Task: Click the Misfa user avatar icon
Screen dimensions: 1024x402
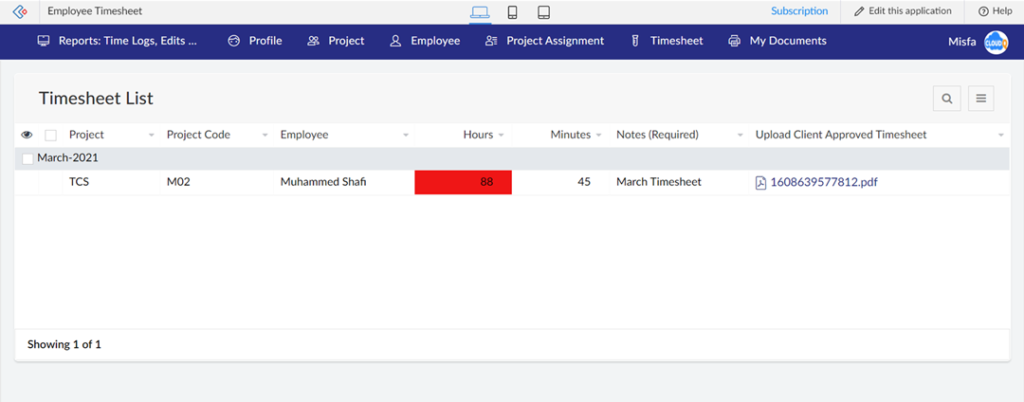Action: pos(996,42)
